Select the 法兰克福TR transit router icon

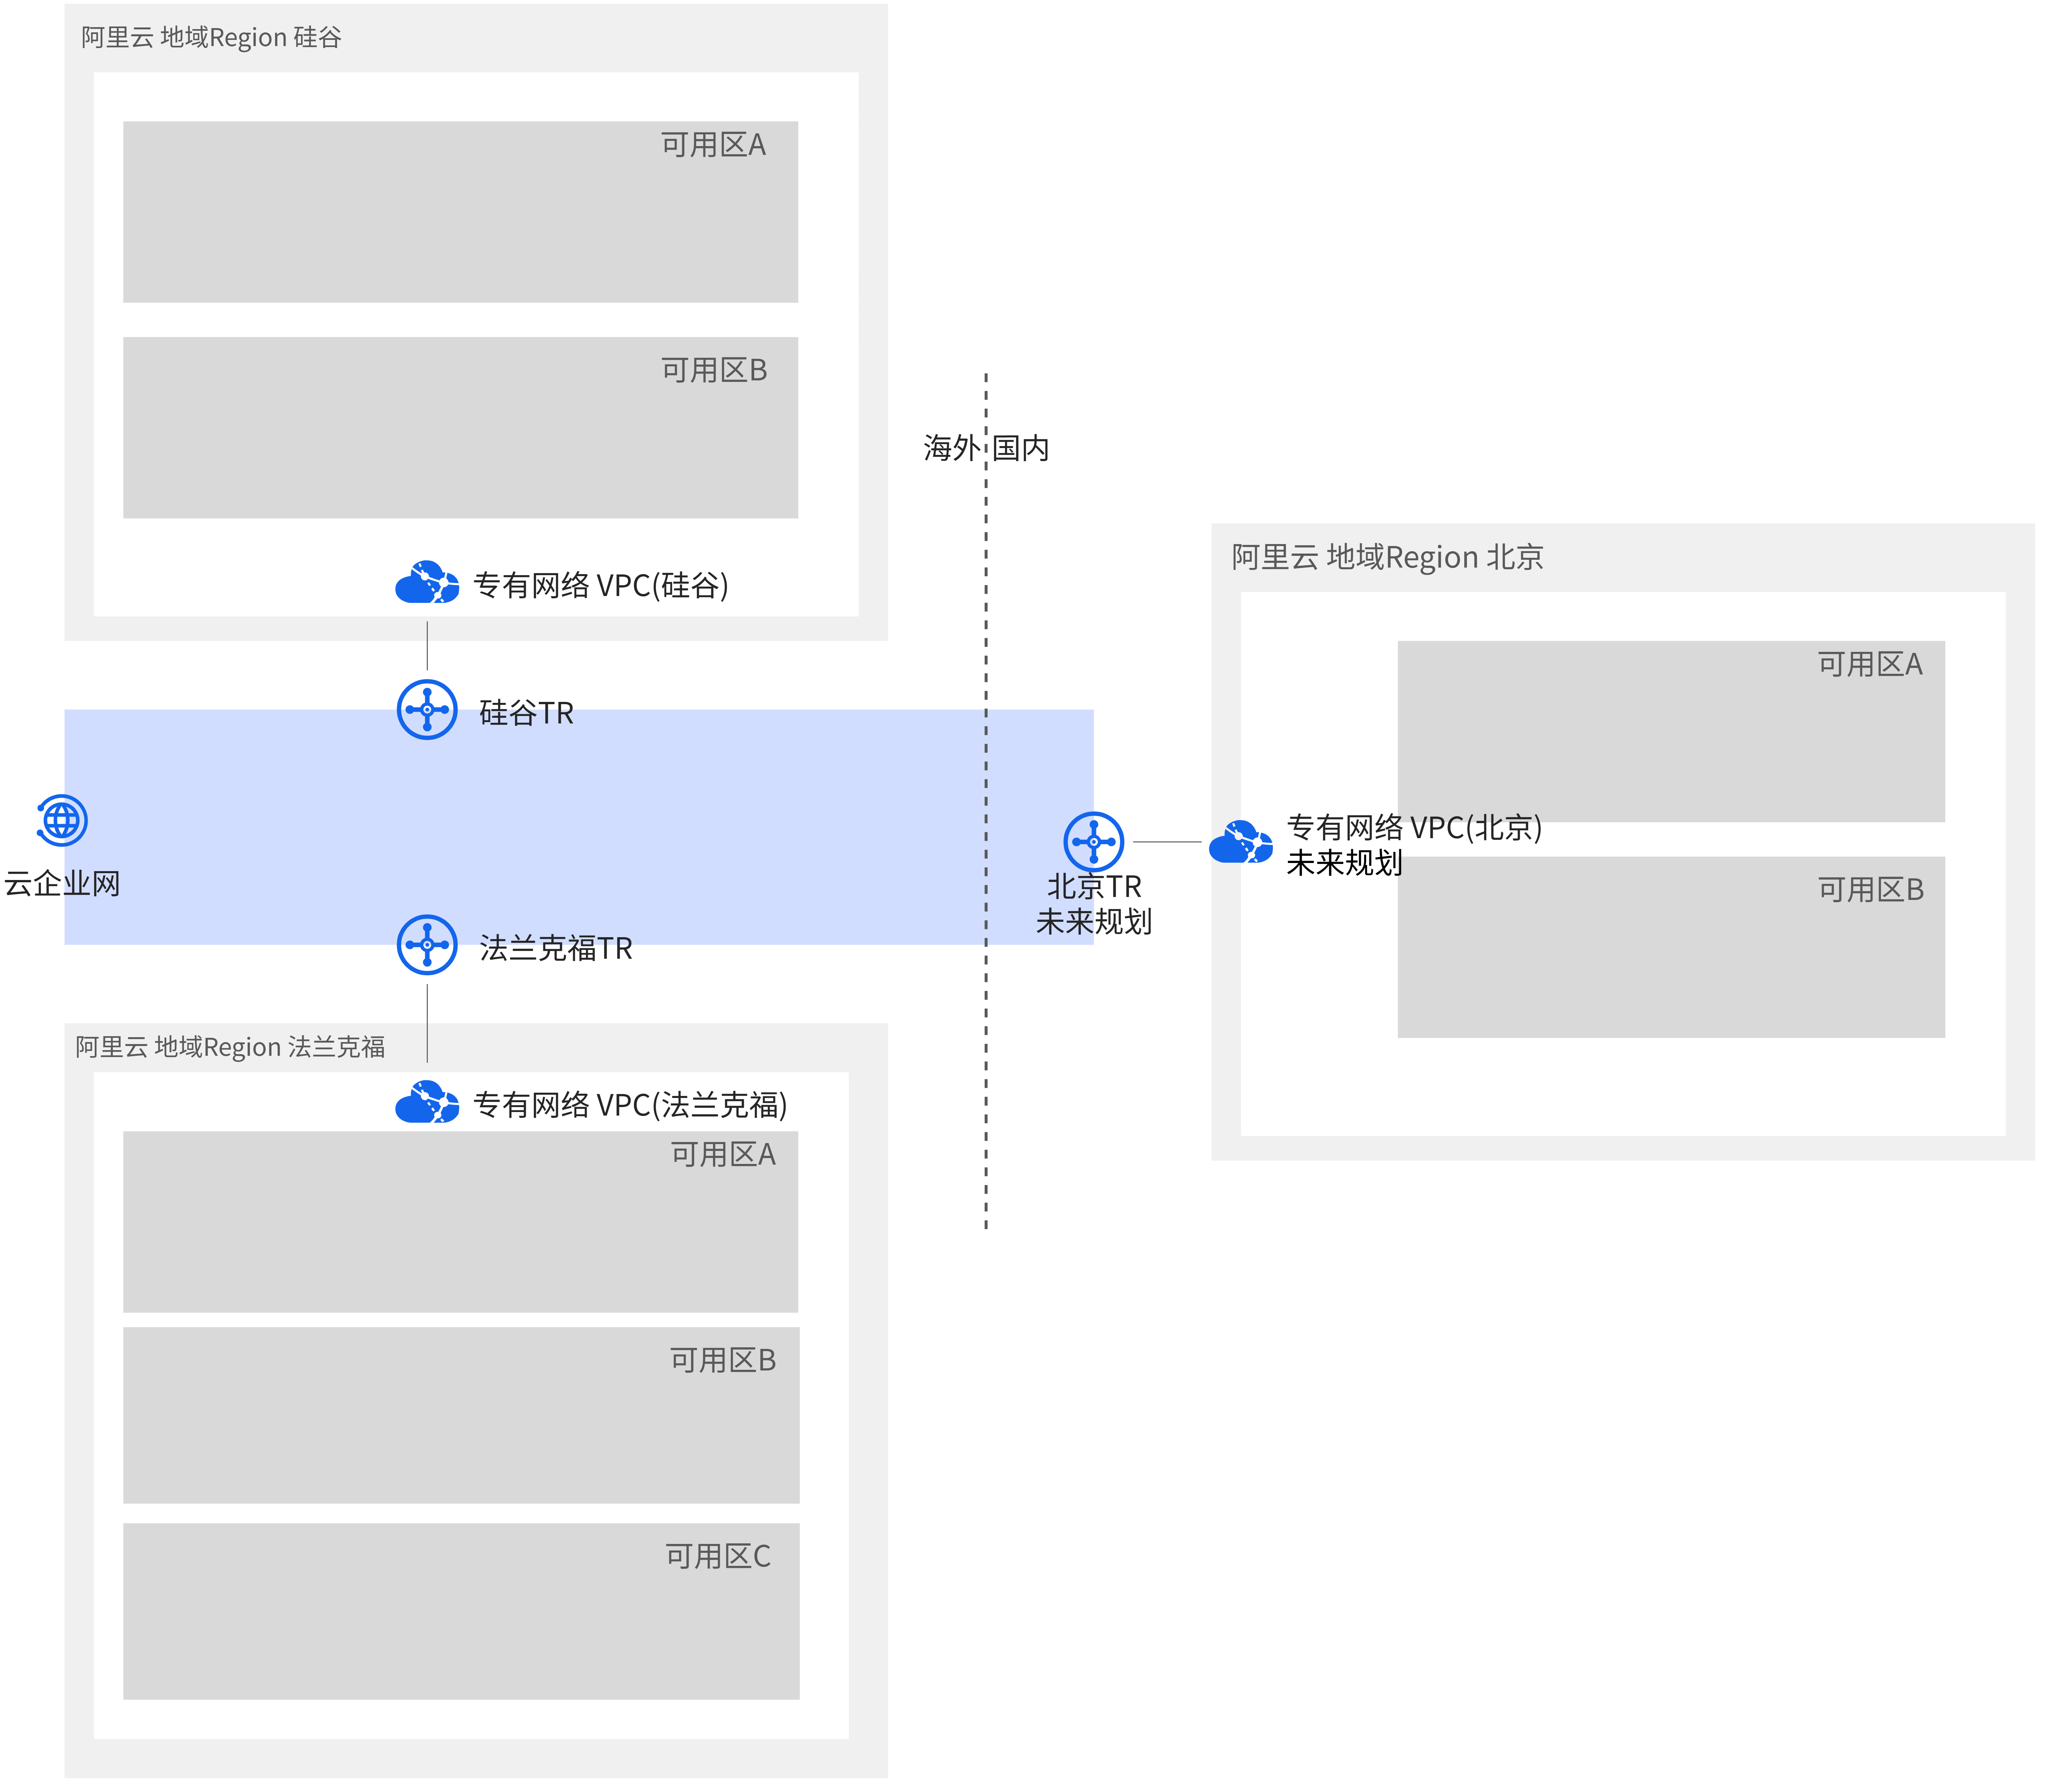point(427,945)
